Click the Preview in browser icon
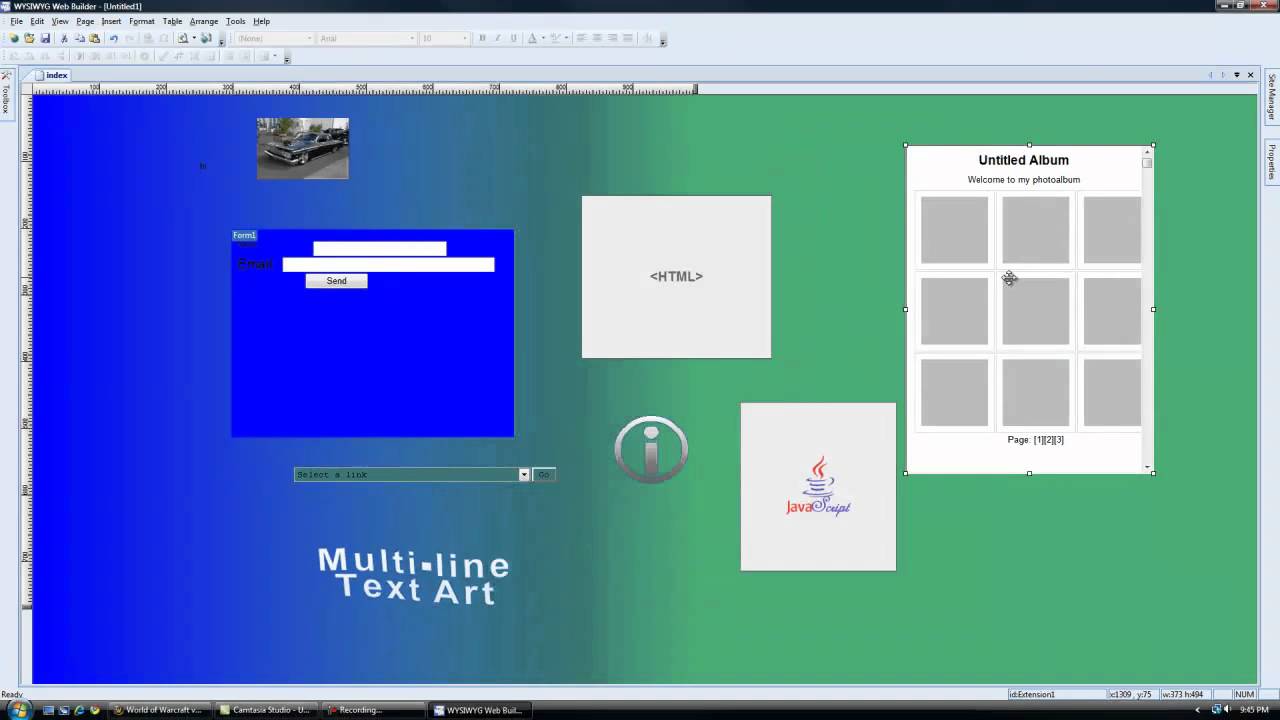 point(183,38)
